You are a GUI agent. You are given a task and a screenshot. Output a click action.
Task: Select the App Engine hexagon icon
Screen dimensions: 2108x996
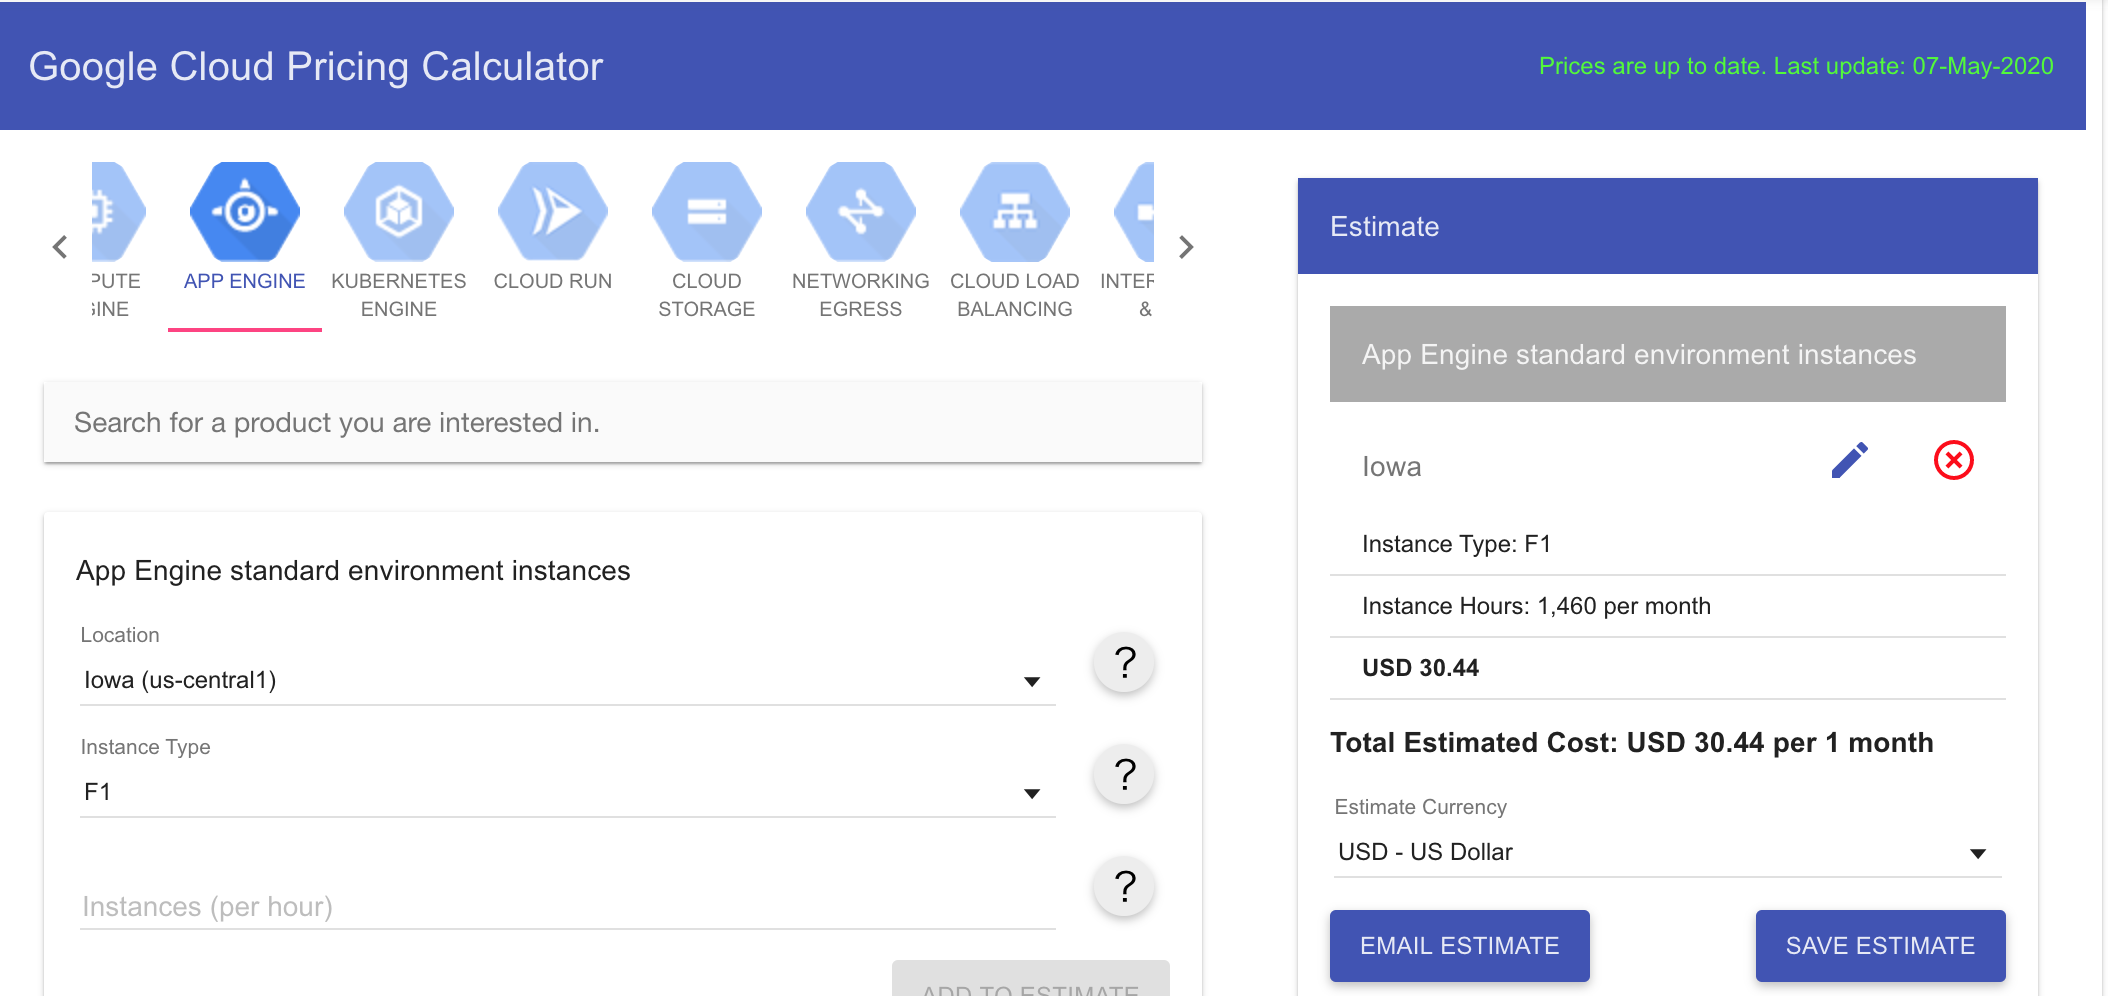tap(245, 212)
